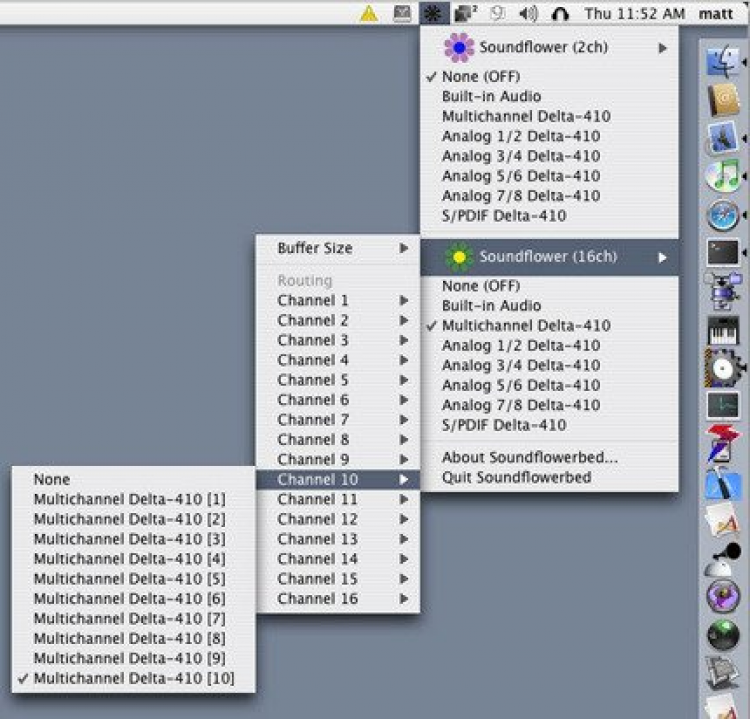
Task: Choose Analog 1/2 Delta-410 under Soundflower (2ch)
Action: tap(550, 136)
